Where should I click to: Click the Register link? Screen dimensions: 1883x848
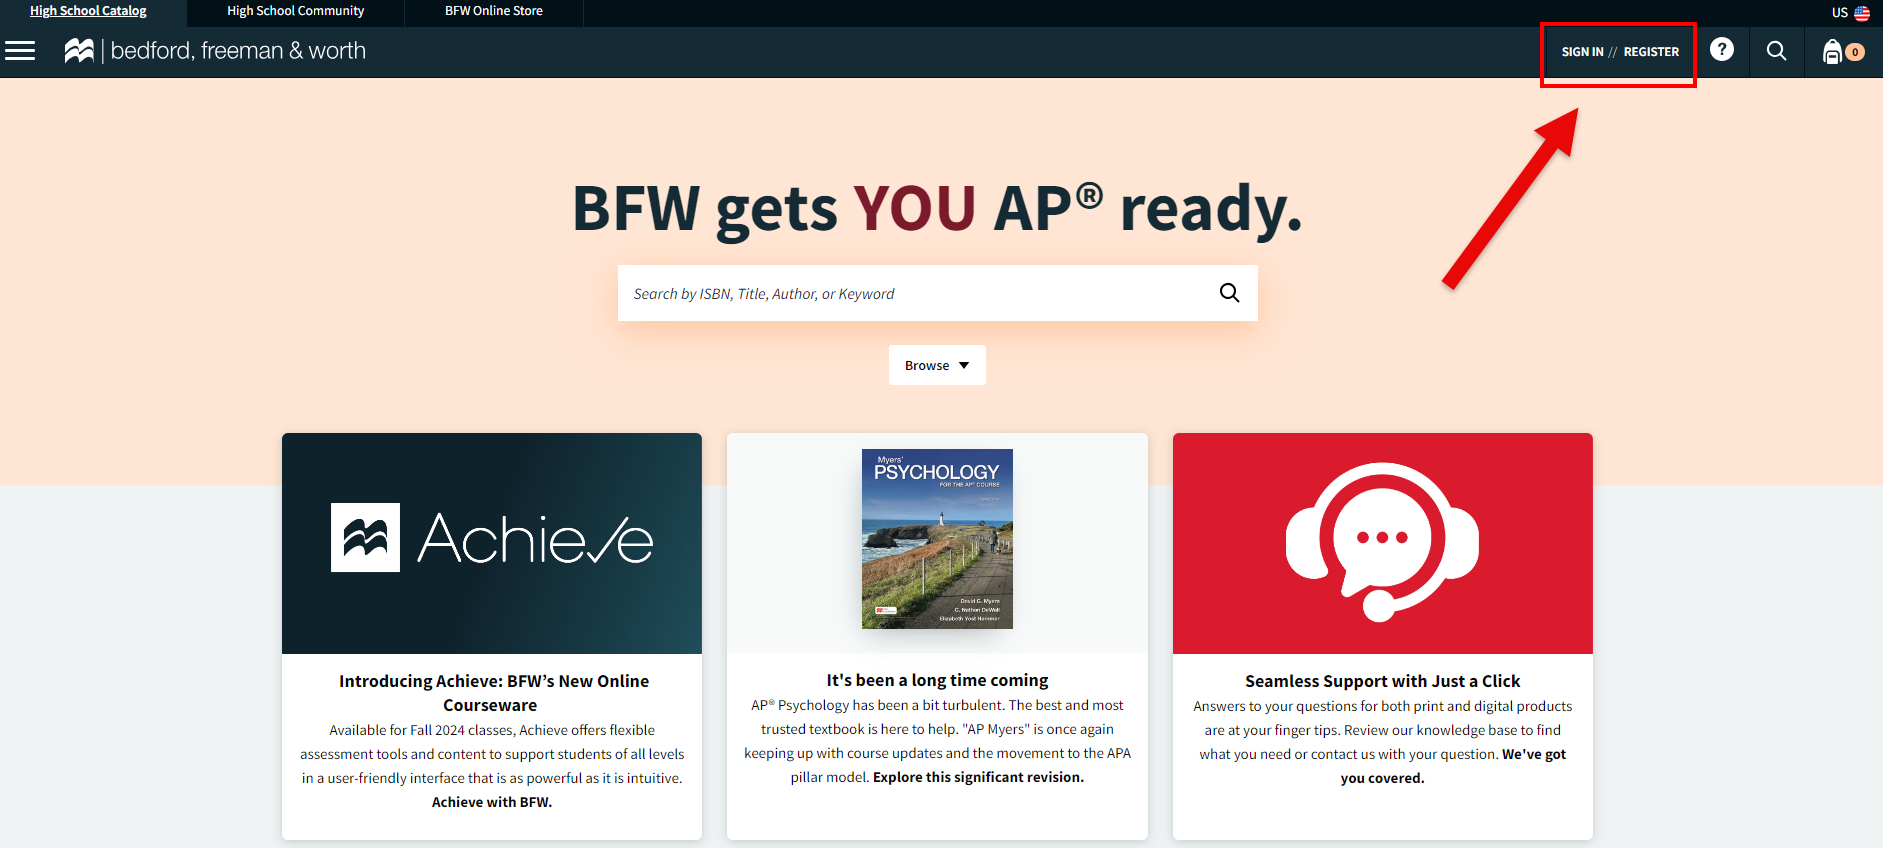tap(1651, 52)
